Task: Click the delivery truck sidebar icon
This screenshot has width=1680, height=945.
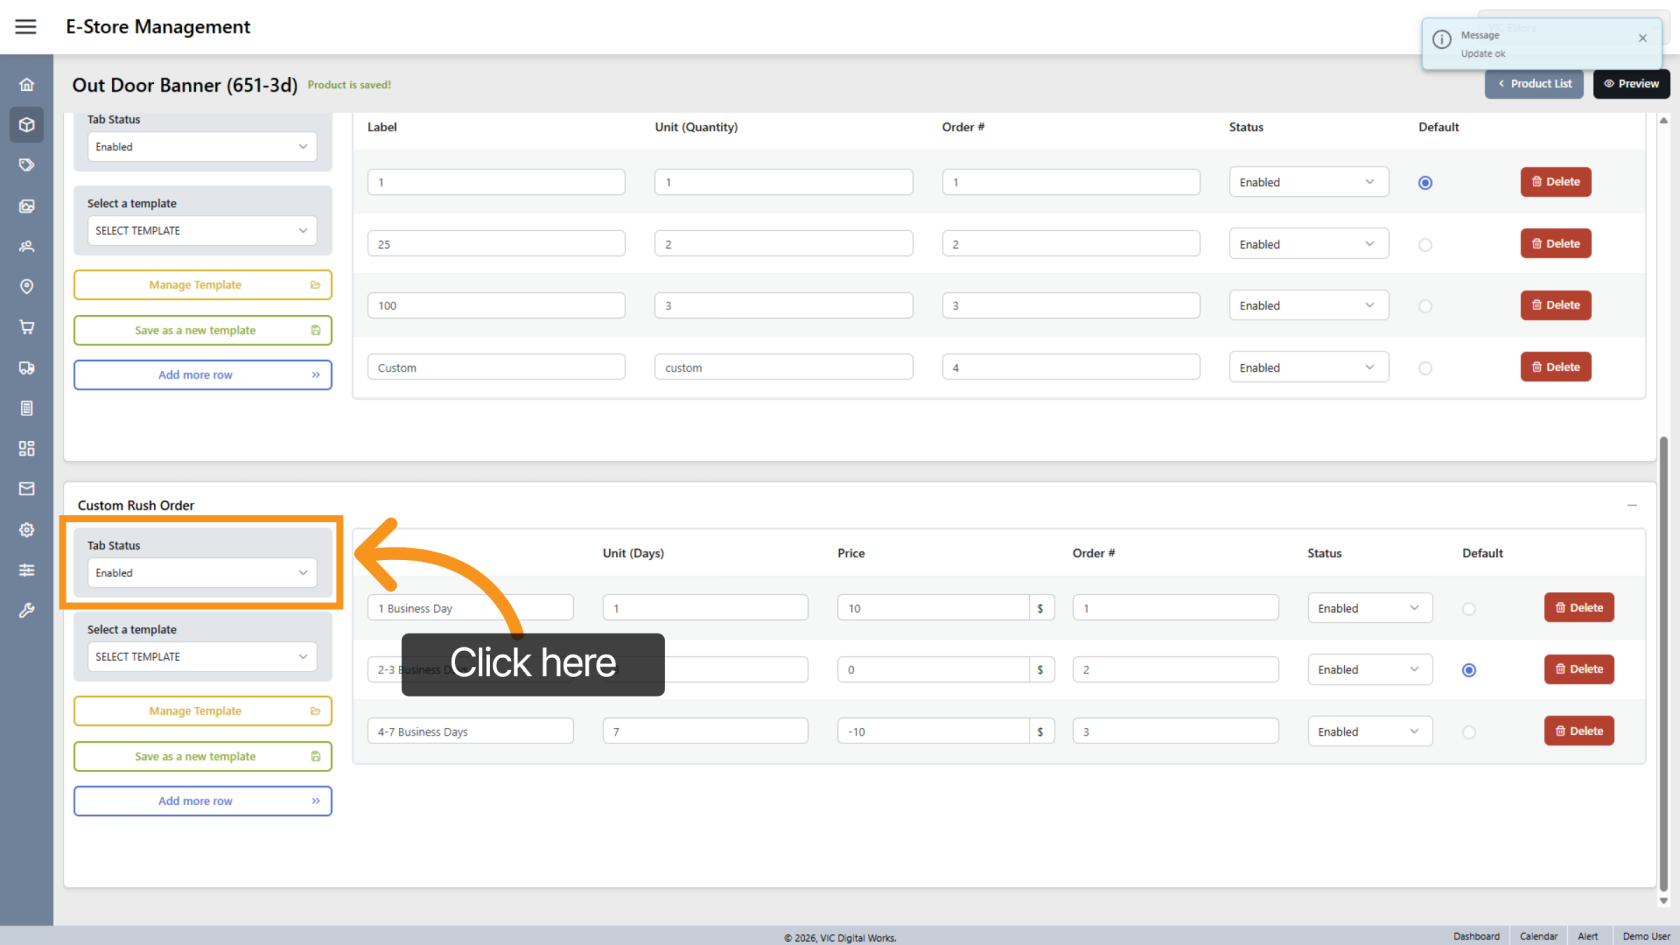Action: coord(27,368)
